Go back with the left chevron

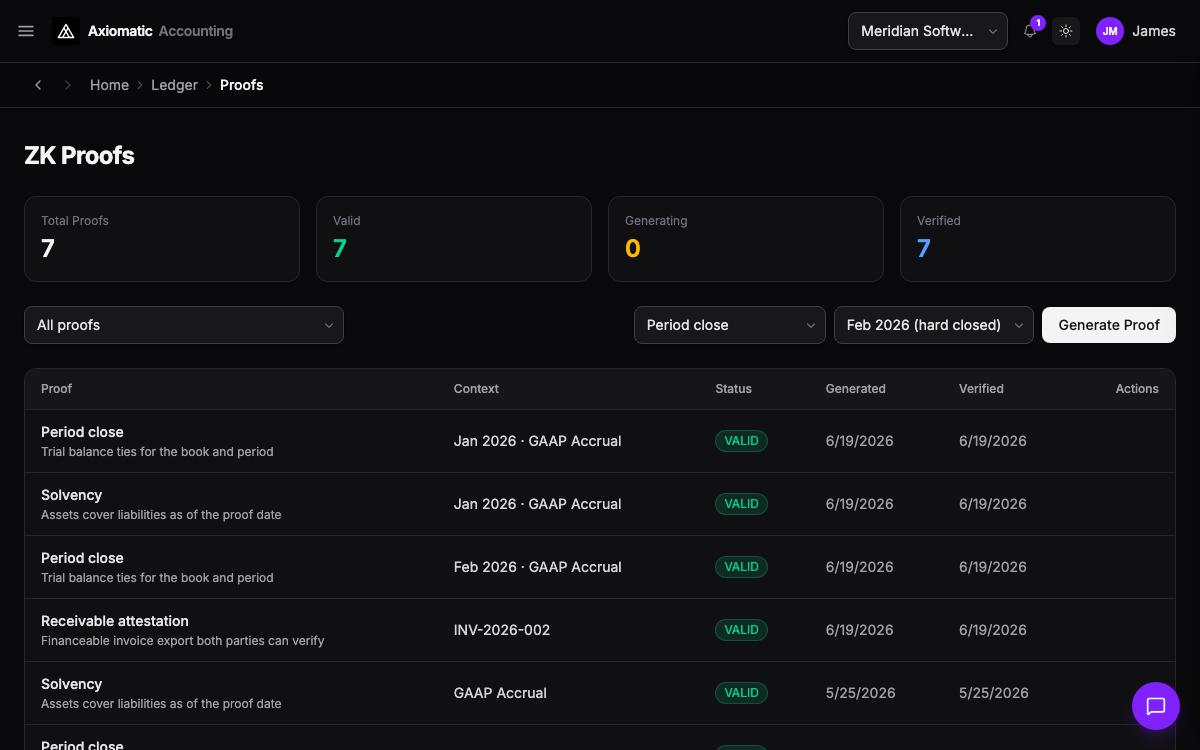38,85
